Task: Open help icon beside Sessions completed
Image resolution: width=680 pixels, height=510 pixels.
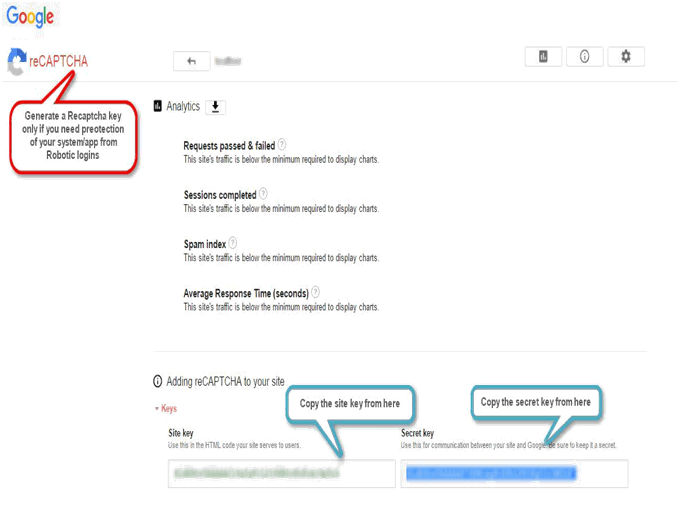Action: [x=263, y=193]
